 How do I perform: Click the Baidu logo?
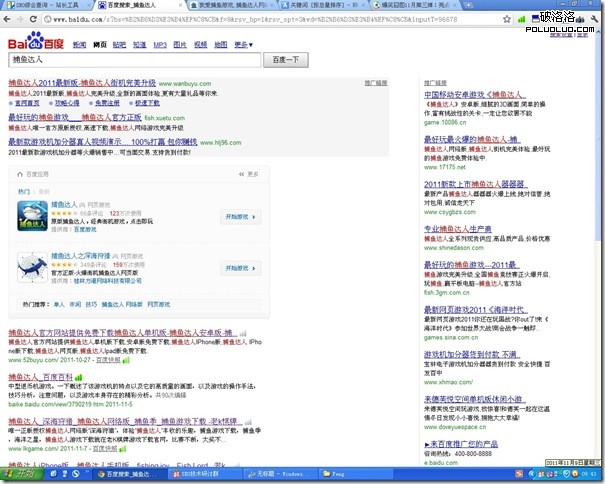[x=34, y=42]
